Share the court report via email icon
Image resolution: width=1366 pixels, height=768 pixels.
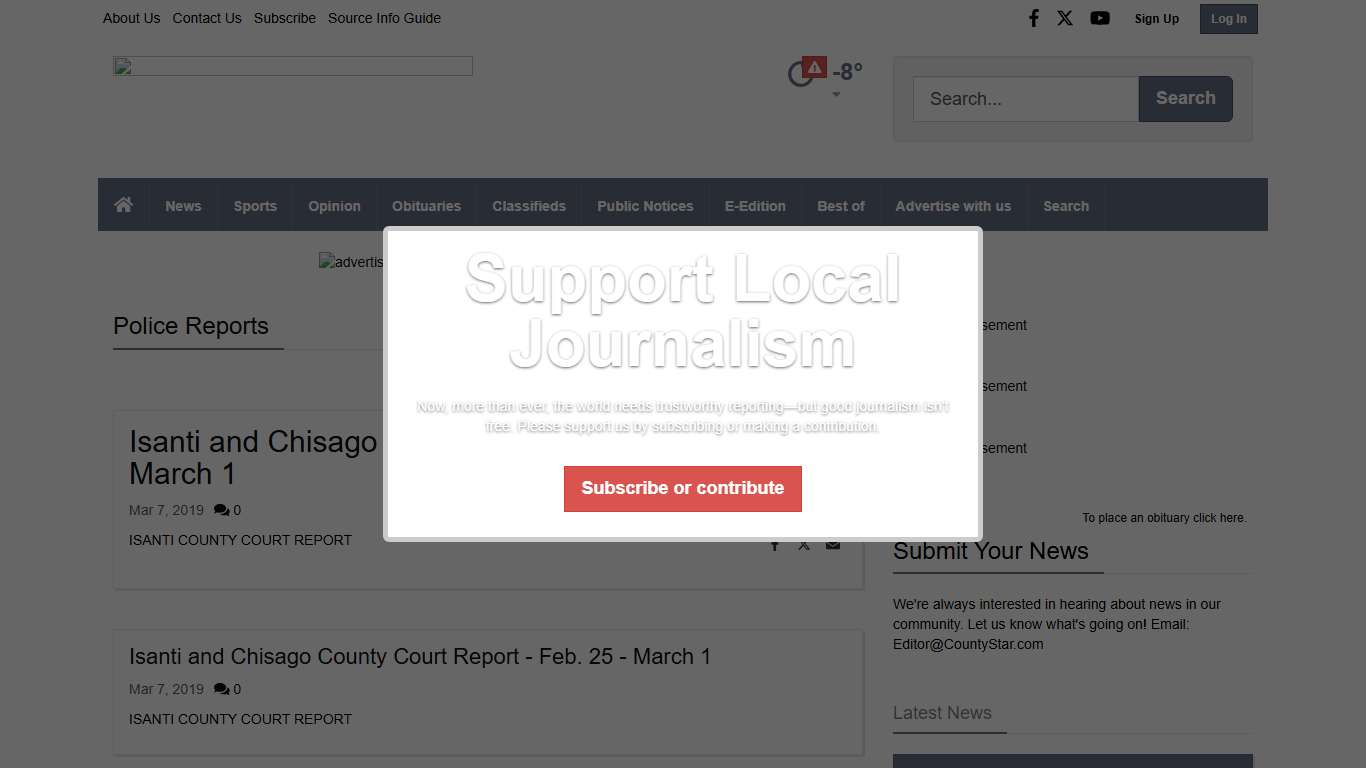pyautogui.click(x=832, y=545)
